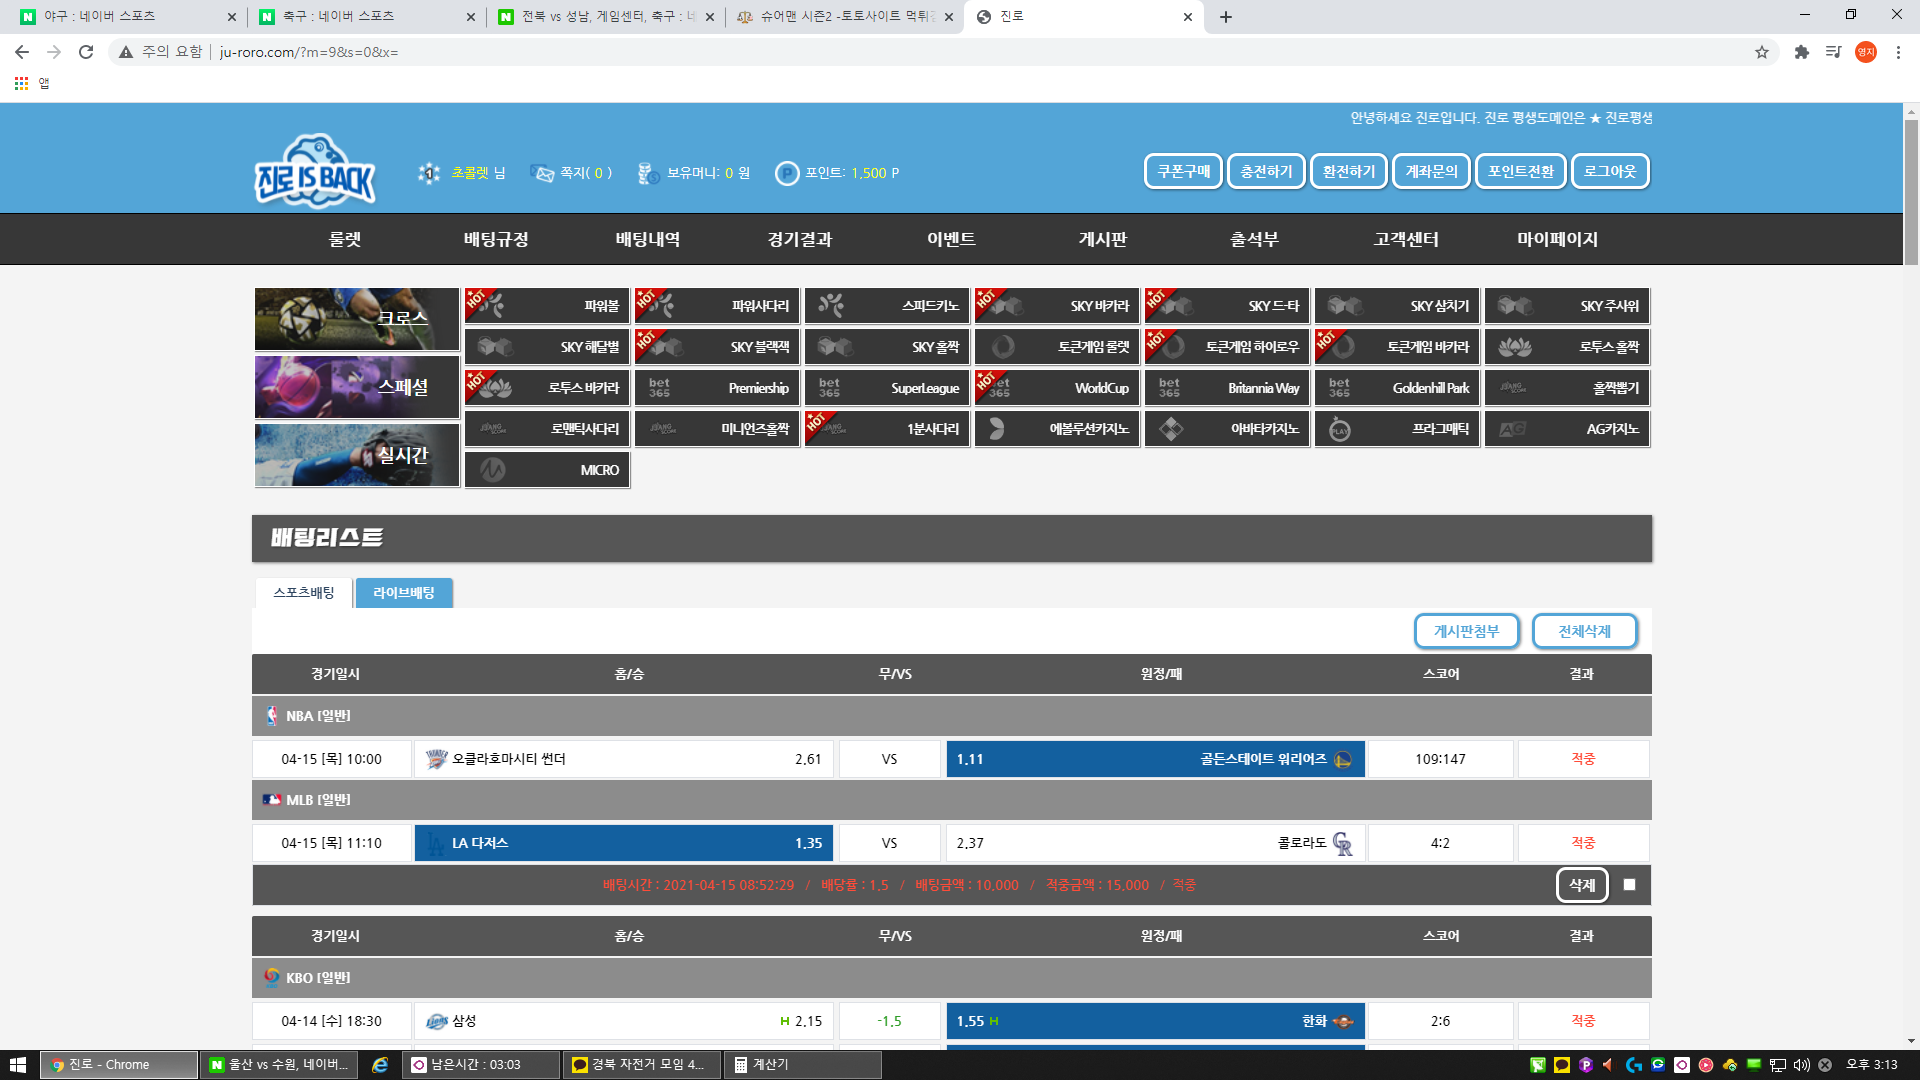The width and height of the screenshot is (1920, 1080).
Task: Click the 게시판첨부 button
Action: coord(1466,631)
